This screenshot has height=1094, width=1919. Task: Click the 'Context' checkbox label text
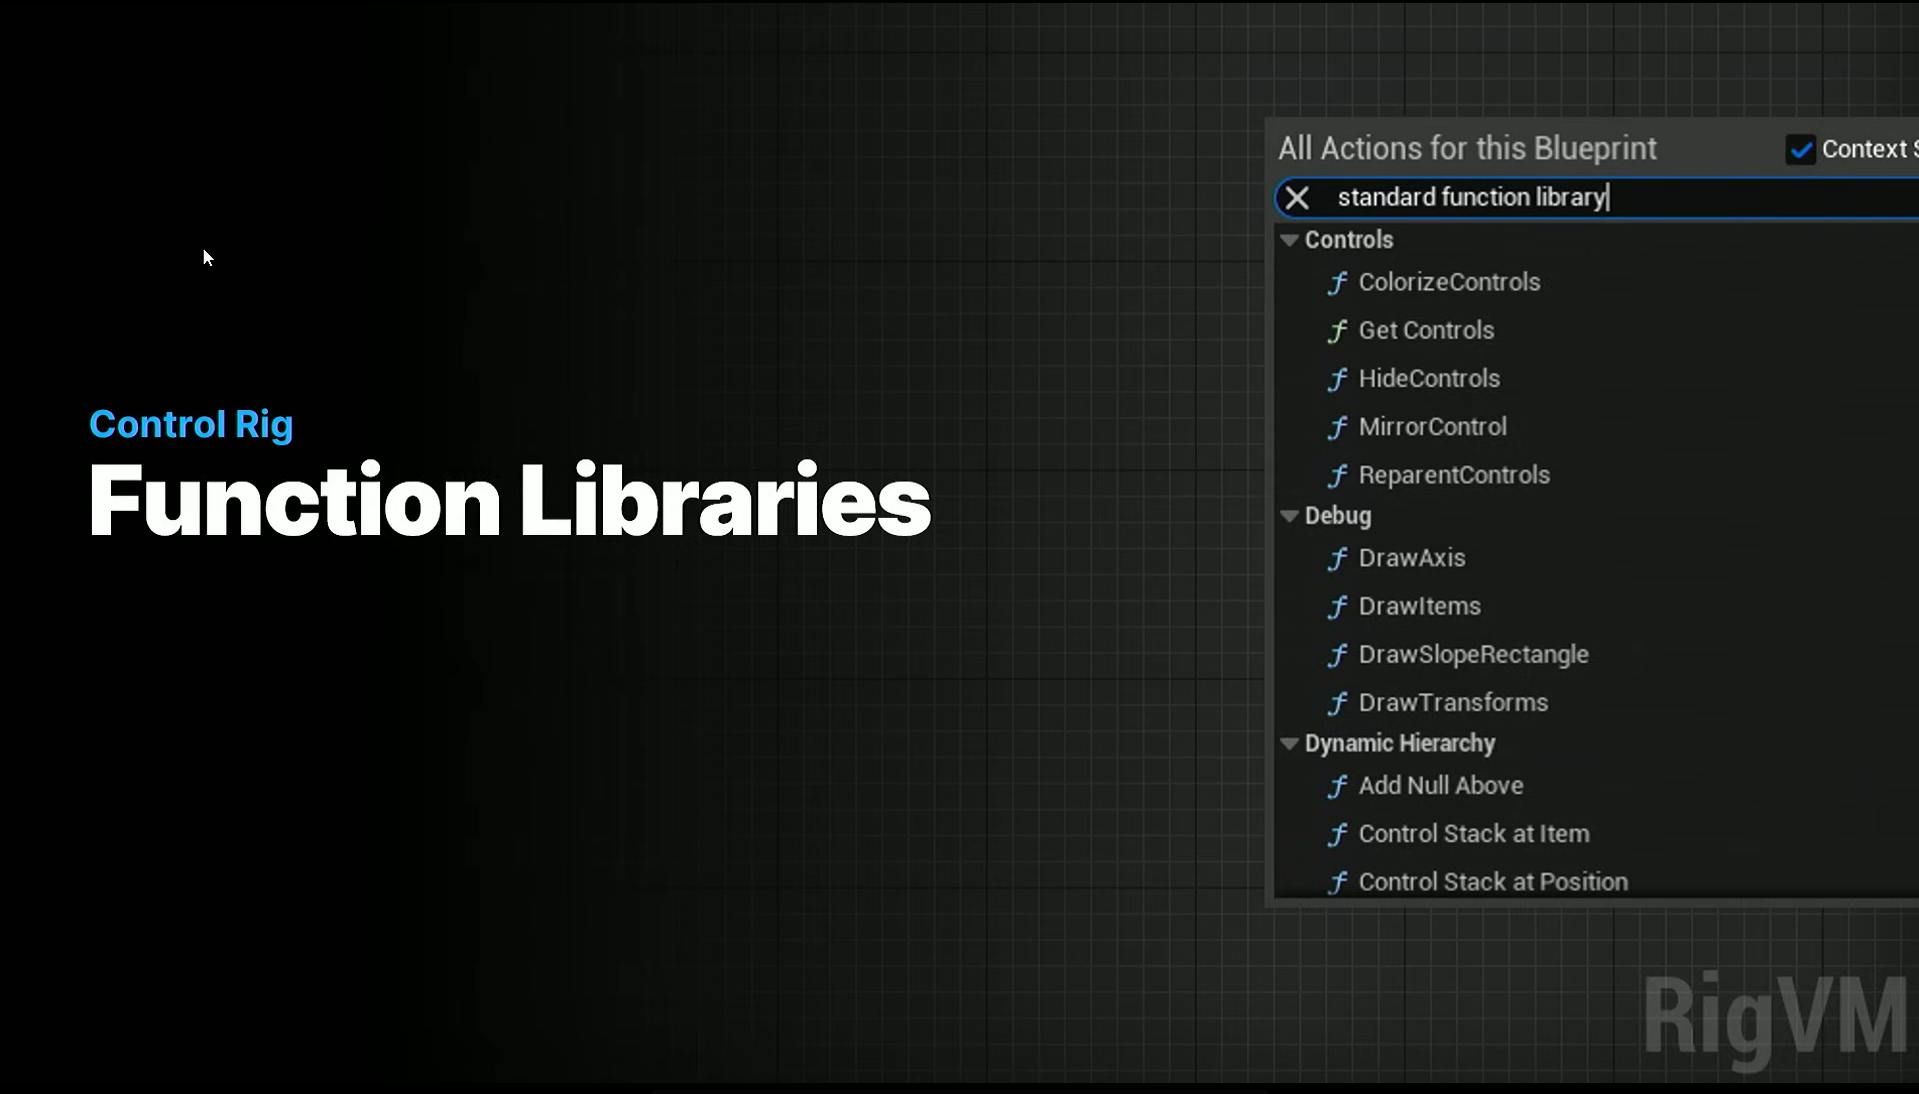pyautogui.click(x=1864, y=149)
